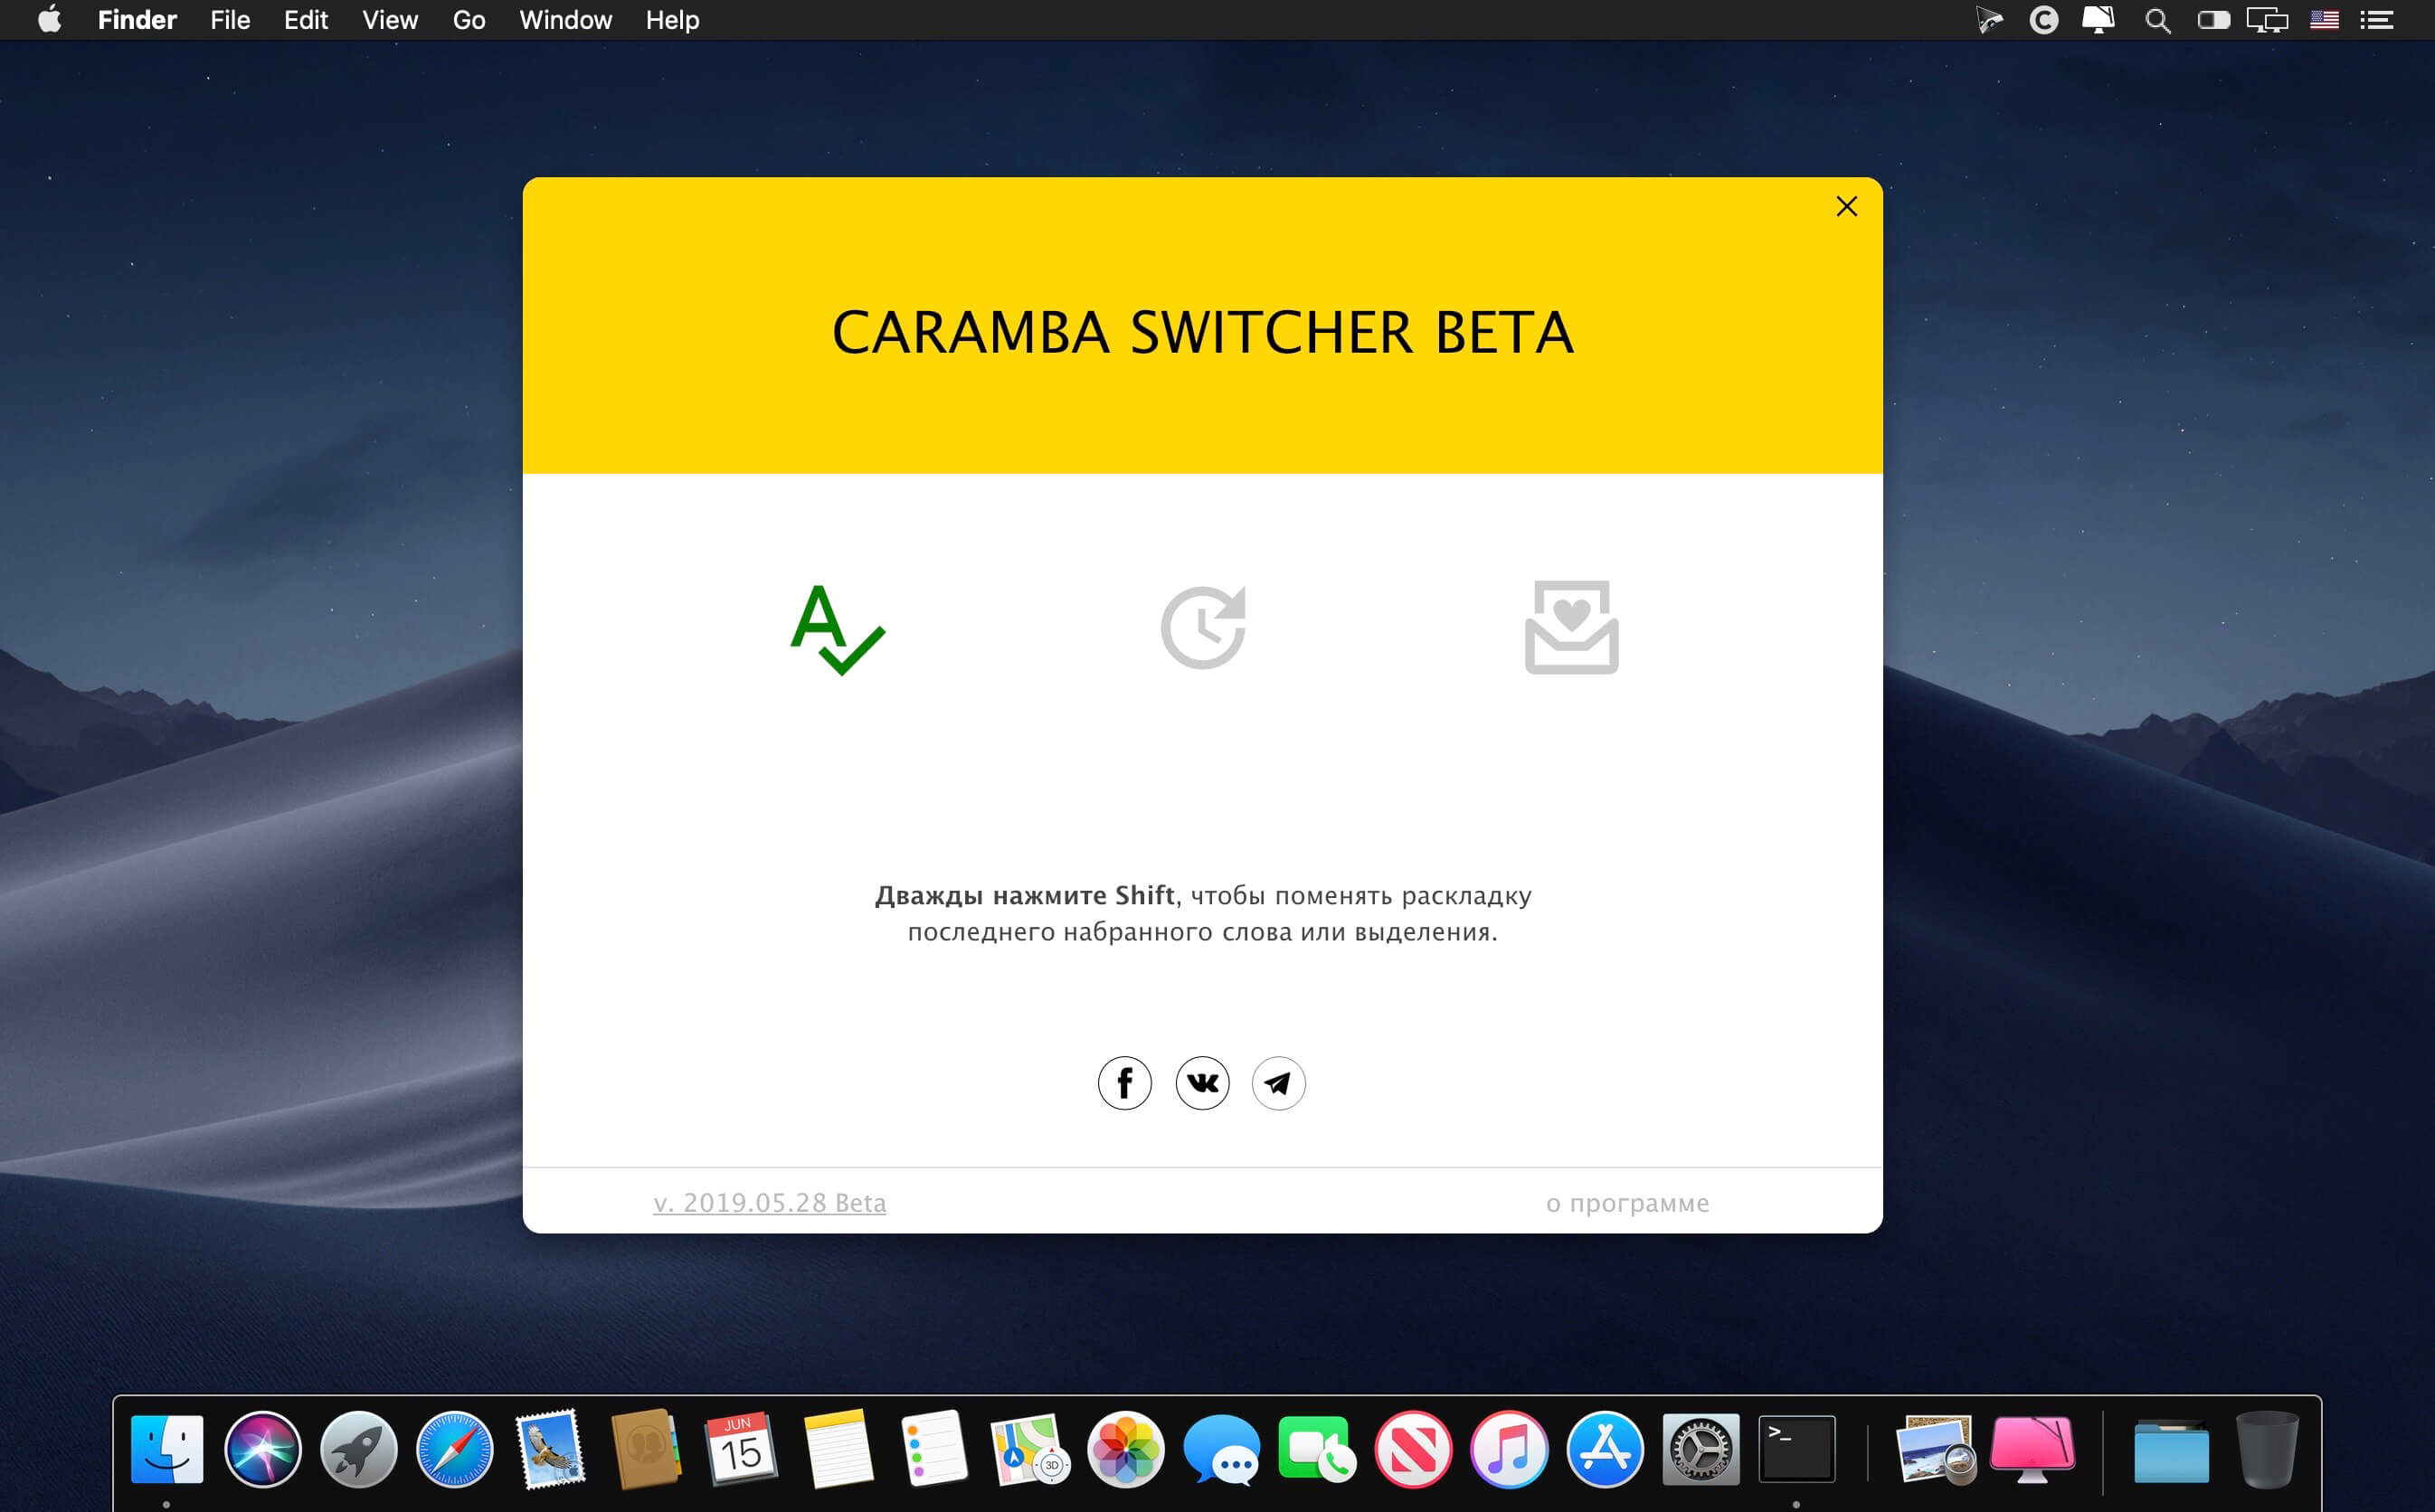Open the Facebook social link
The width and height of the screenshot is (2435, 1512).
click(1124, 1083)
